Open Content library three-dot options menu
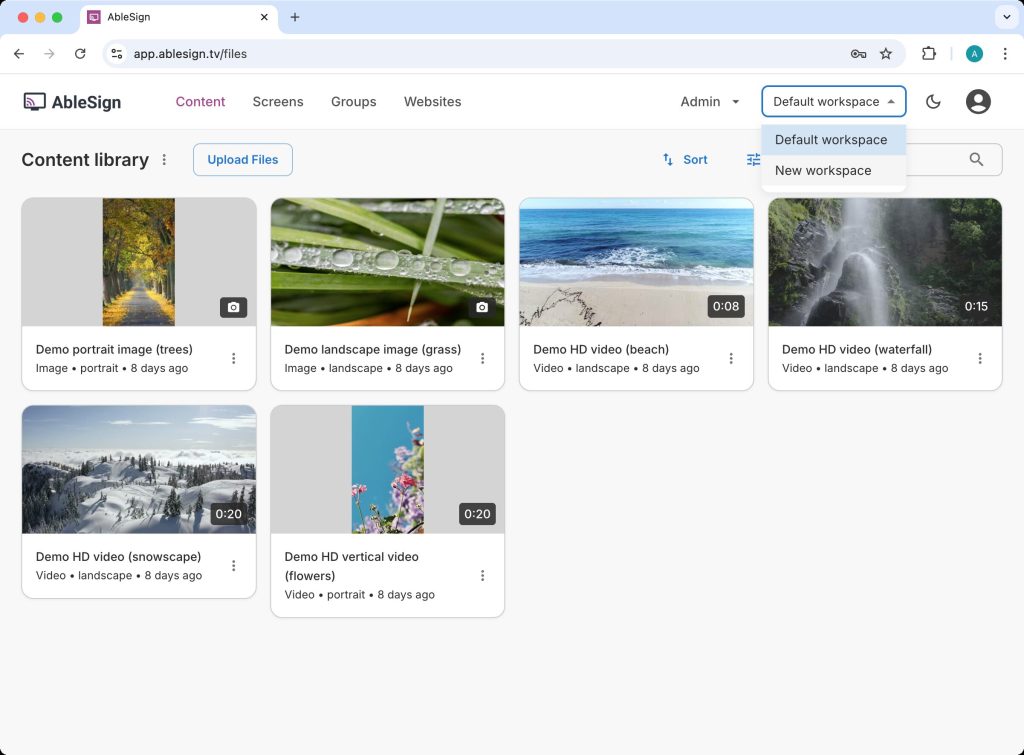Image resolution: width=1024 pixels, height=755 pixels. pos(165,160)
